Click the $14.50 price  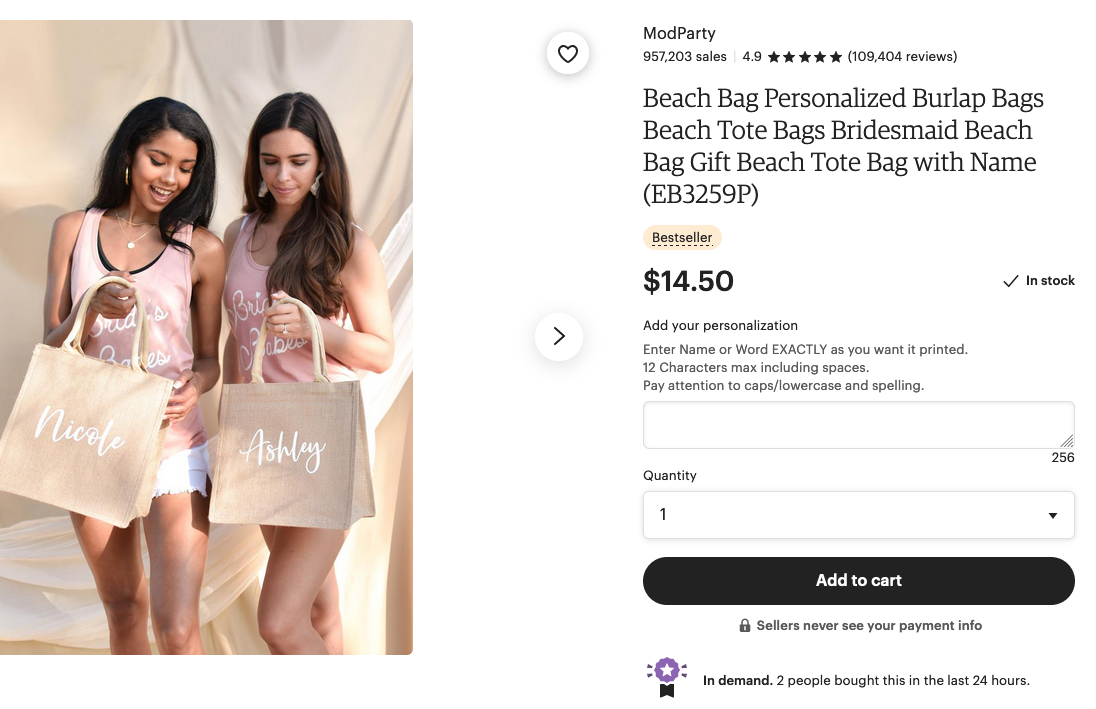click(688, 282)
